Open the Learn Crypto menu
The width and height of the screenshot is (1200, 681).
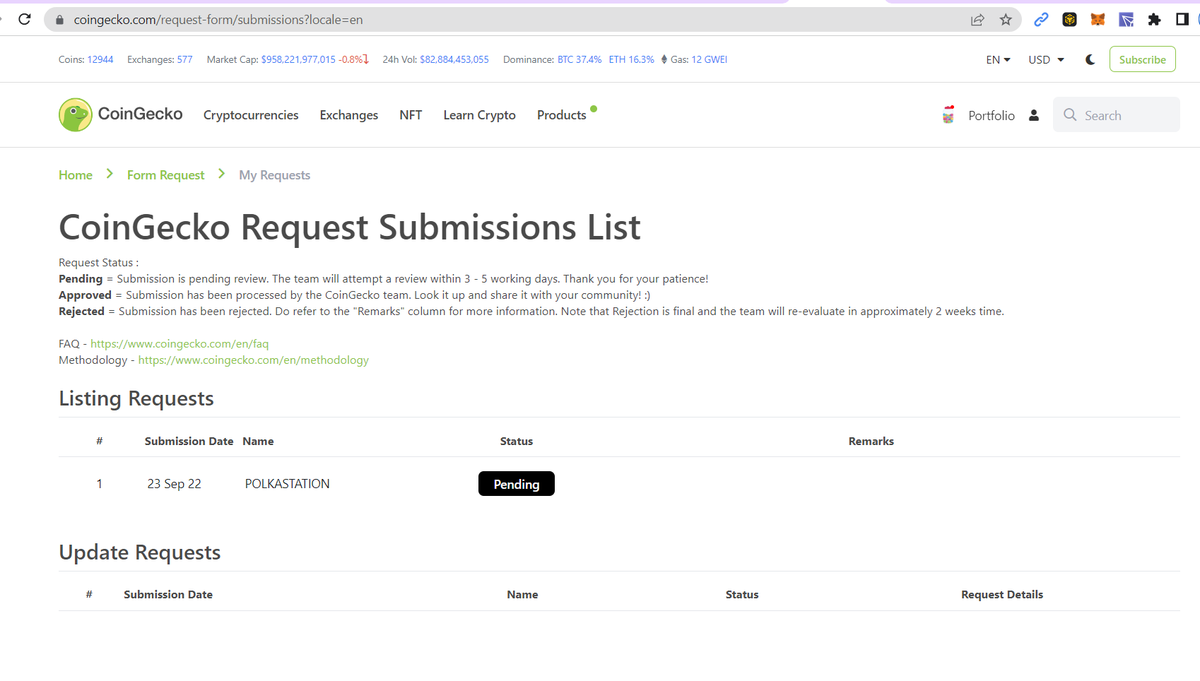point(480,115)
